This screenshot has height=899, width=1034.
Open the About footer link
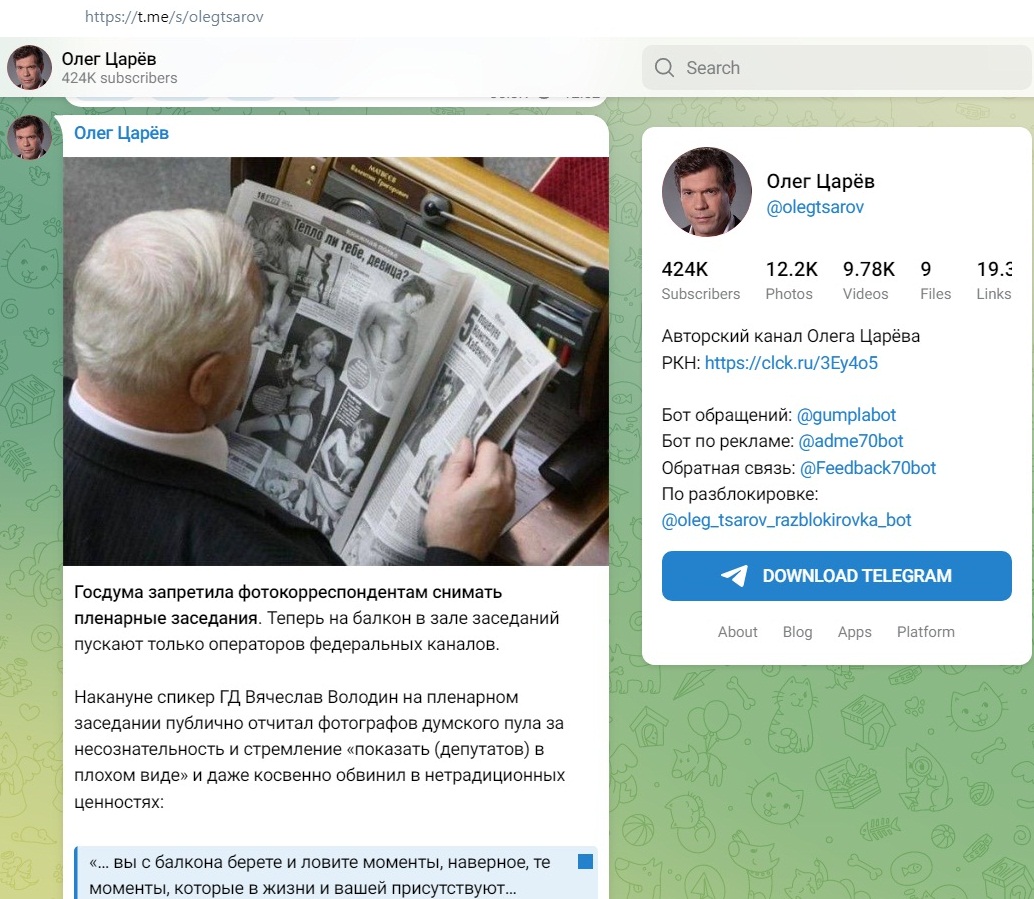(x=737, y=632)
